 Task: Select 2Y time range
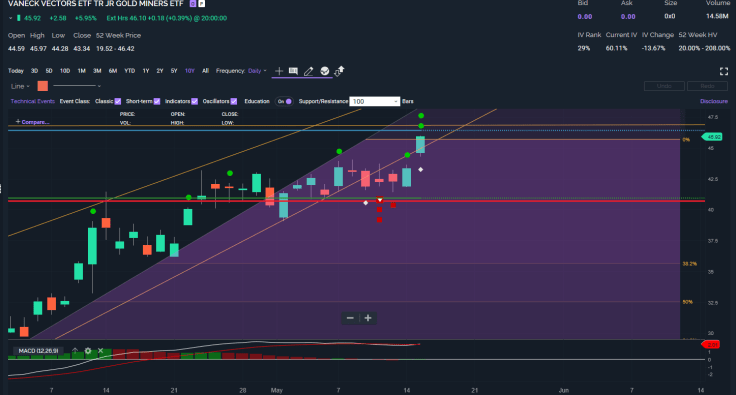click(160, 71)
